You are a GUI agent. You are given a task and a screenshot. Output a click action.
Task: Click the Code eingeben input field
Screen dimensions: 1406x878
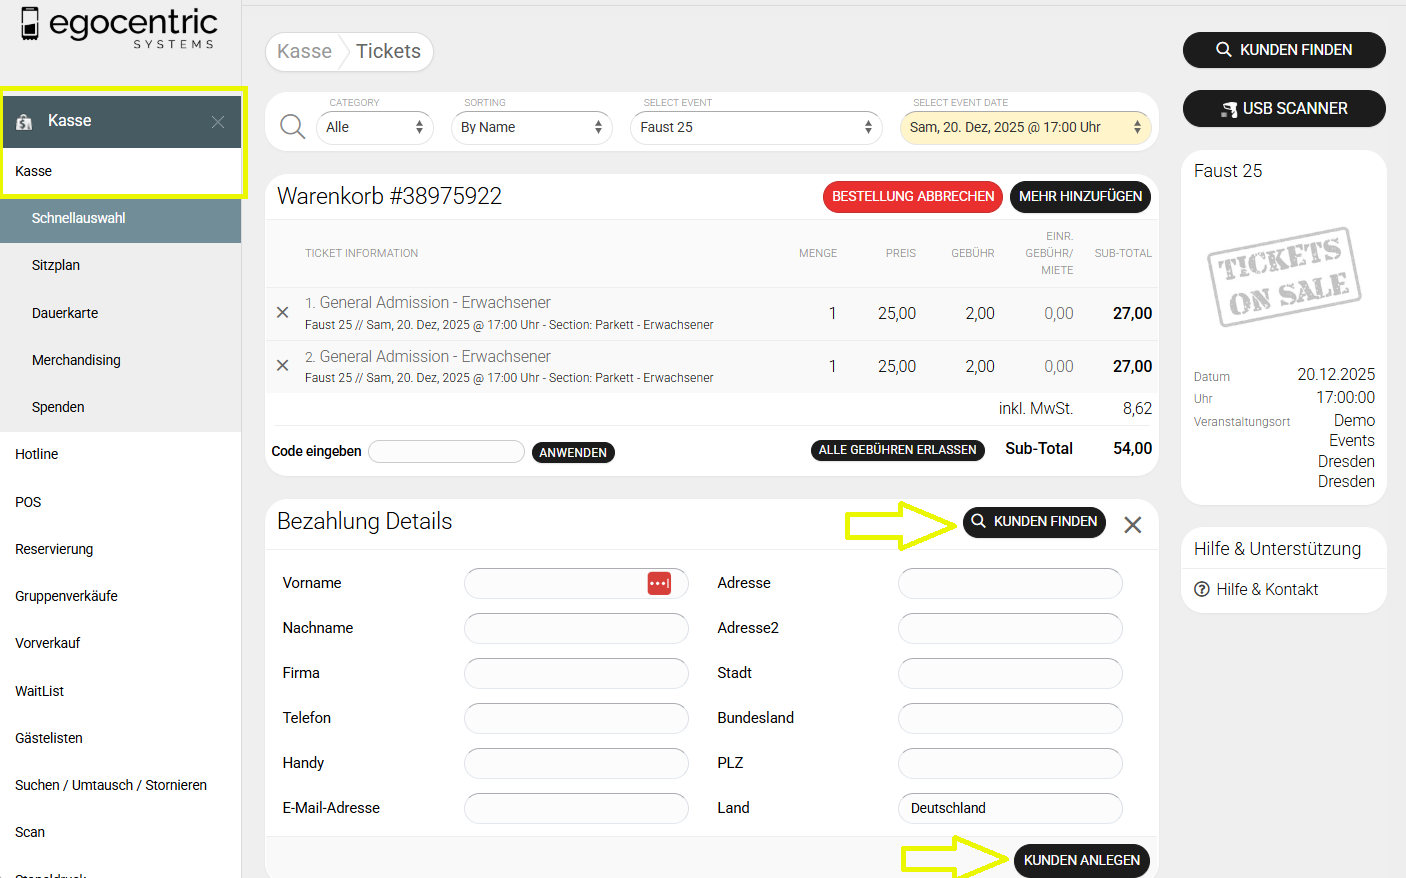click(x=446, y=452)
